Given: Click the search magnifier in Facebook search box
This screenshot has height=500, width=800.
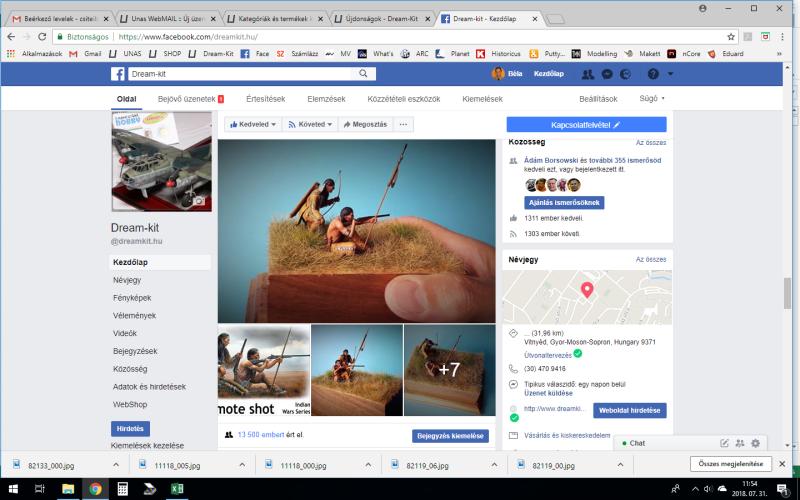Looking at the screenshot, I should (x=362, y=74).
